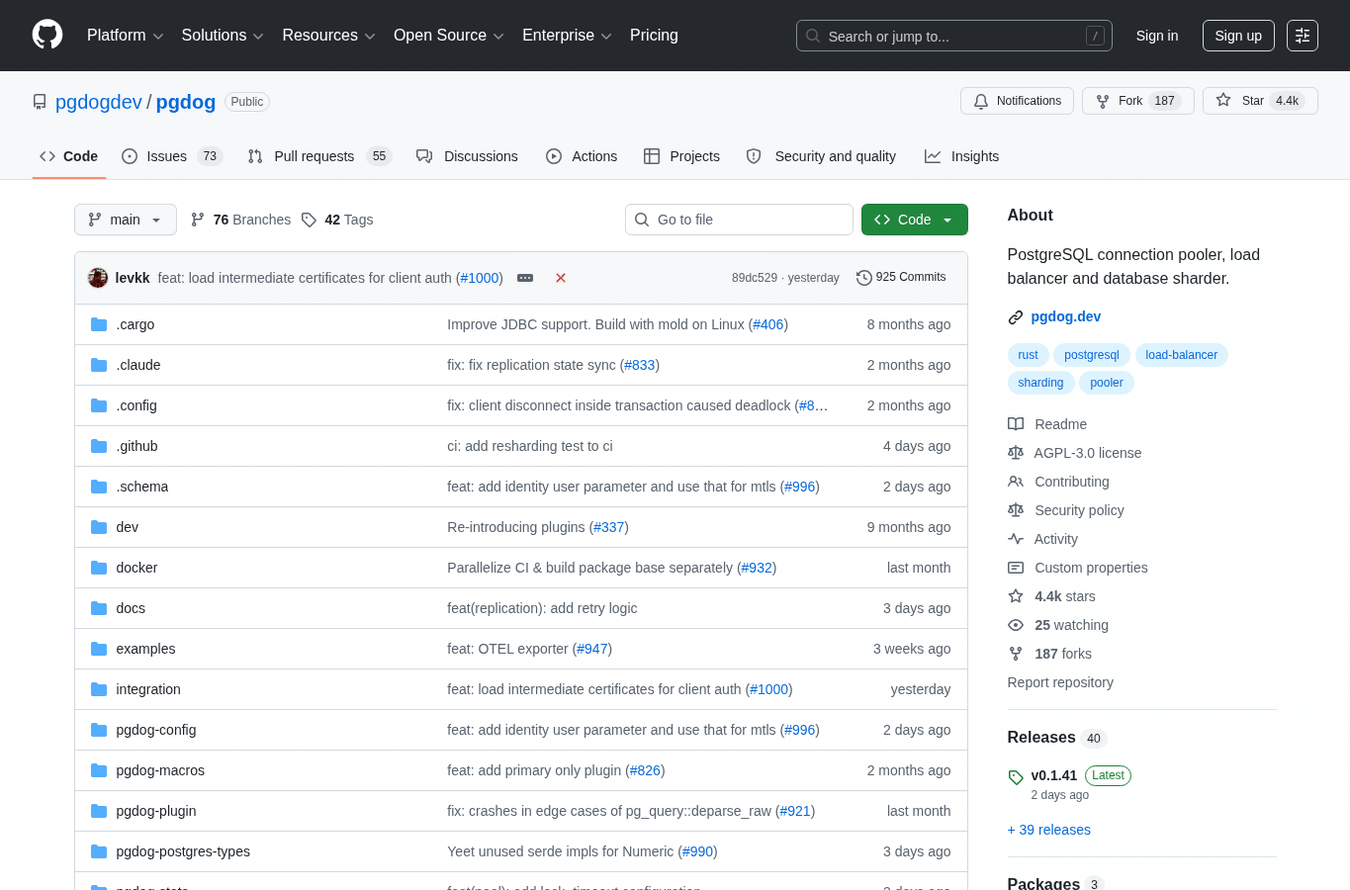Open the main branch selector dropdown
This screenshot has height=890, width=1350.
[125, 220]
